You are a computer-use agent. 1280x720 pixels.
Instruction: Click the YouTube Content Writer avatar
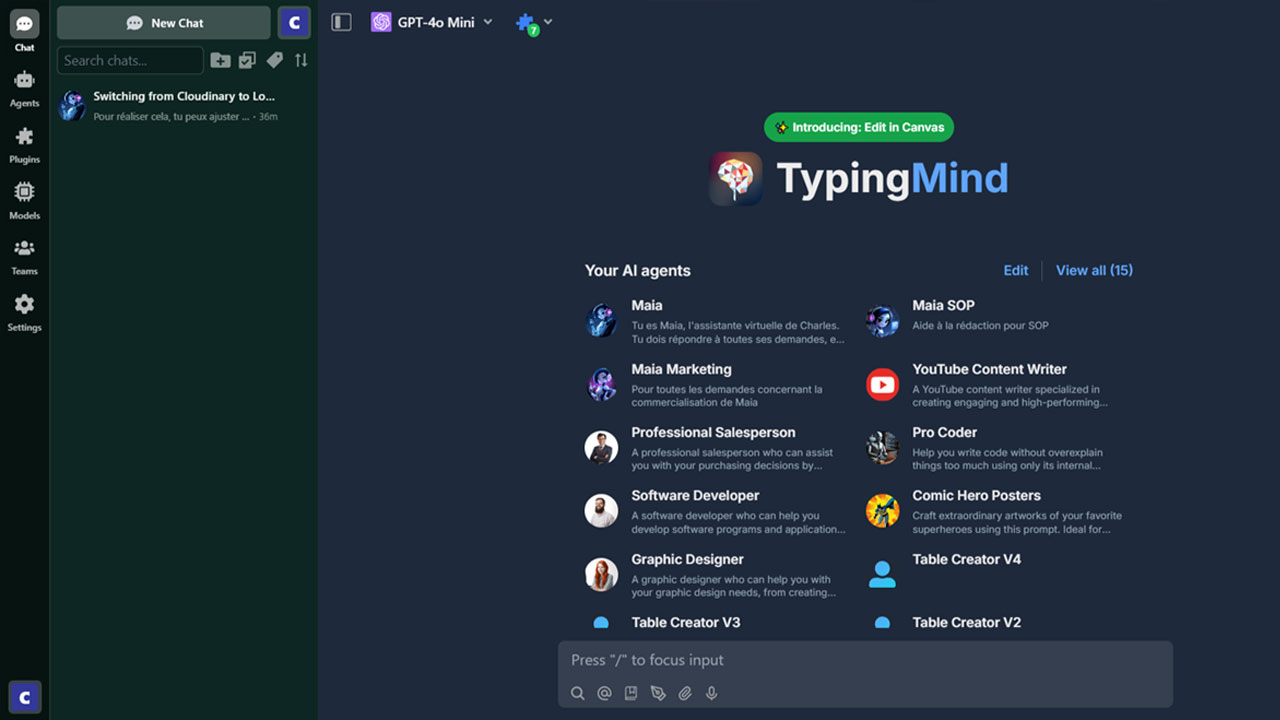(x=882, y=384)
